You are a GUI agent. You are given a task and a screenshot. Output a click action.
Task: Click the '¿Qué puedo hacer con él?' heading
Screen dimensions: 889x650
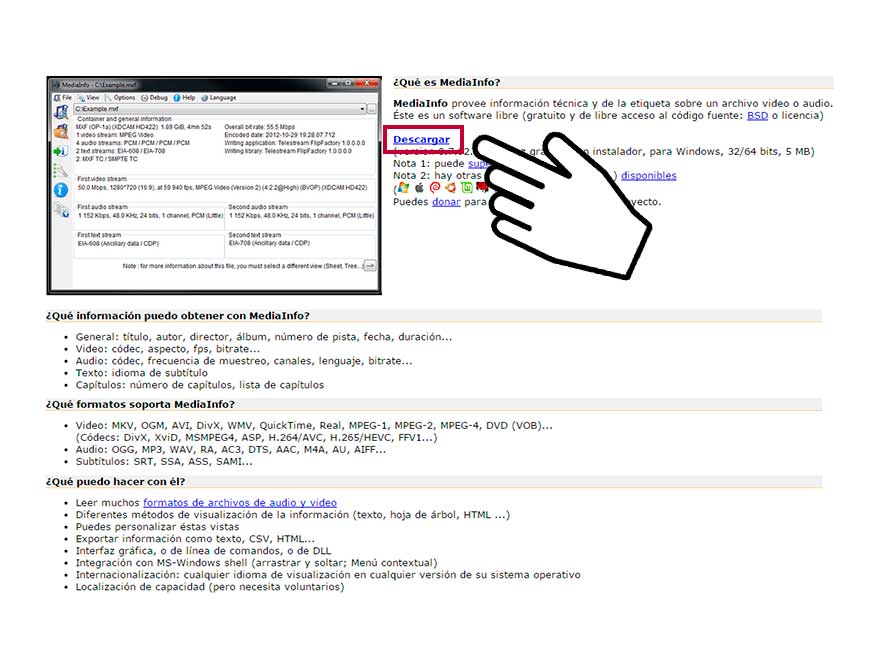[x=116, y=482]
